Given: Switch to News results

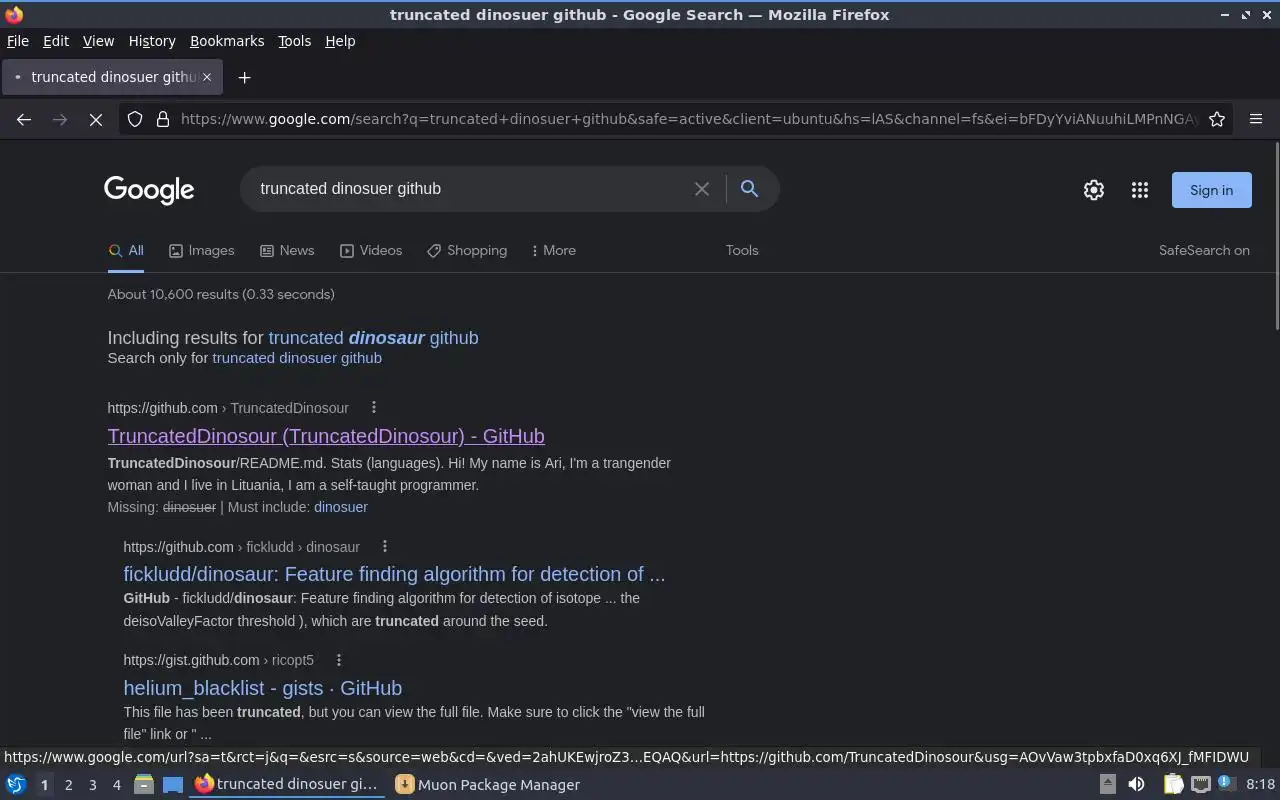Looking at the screenshot, I should tap(287, 250).
